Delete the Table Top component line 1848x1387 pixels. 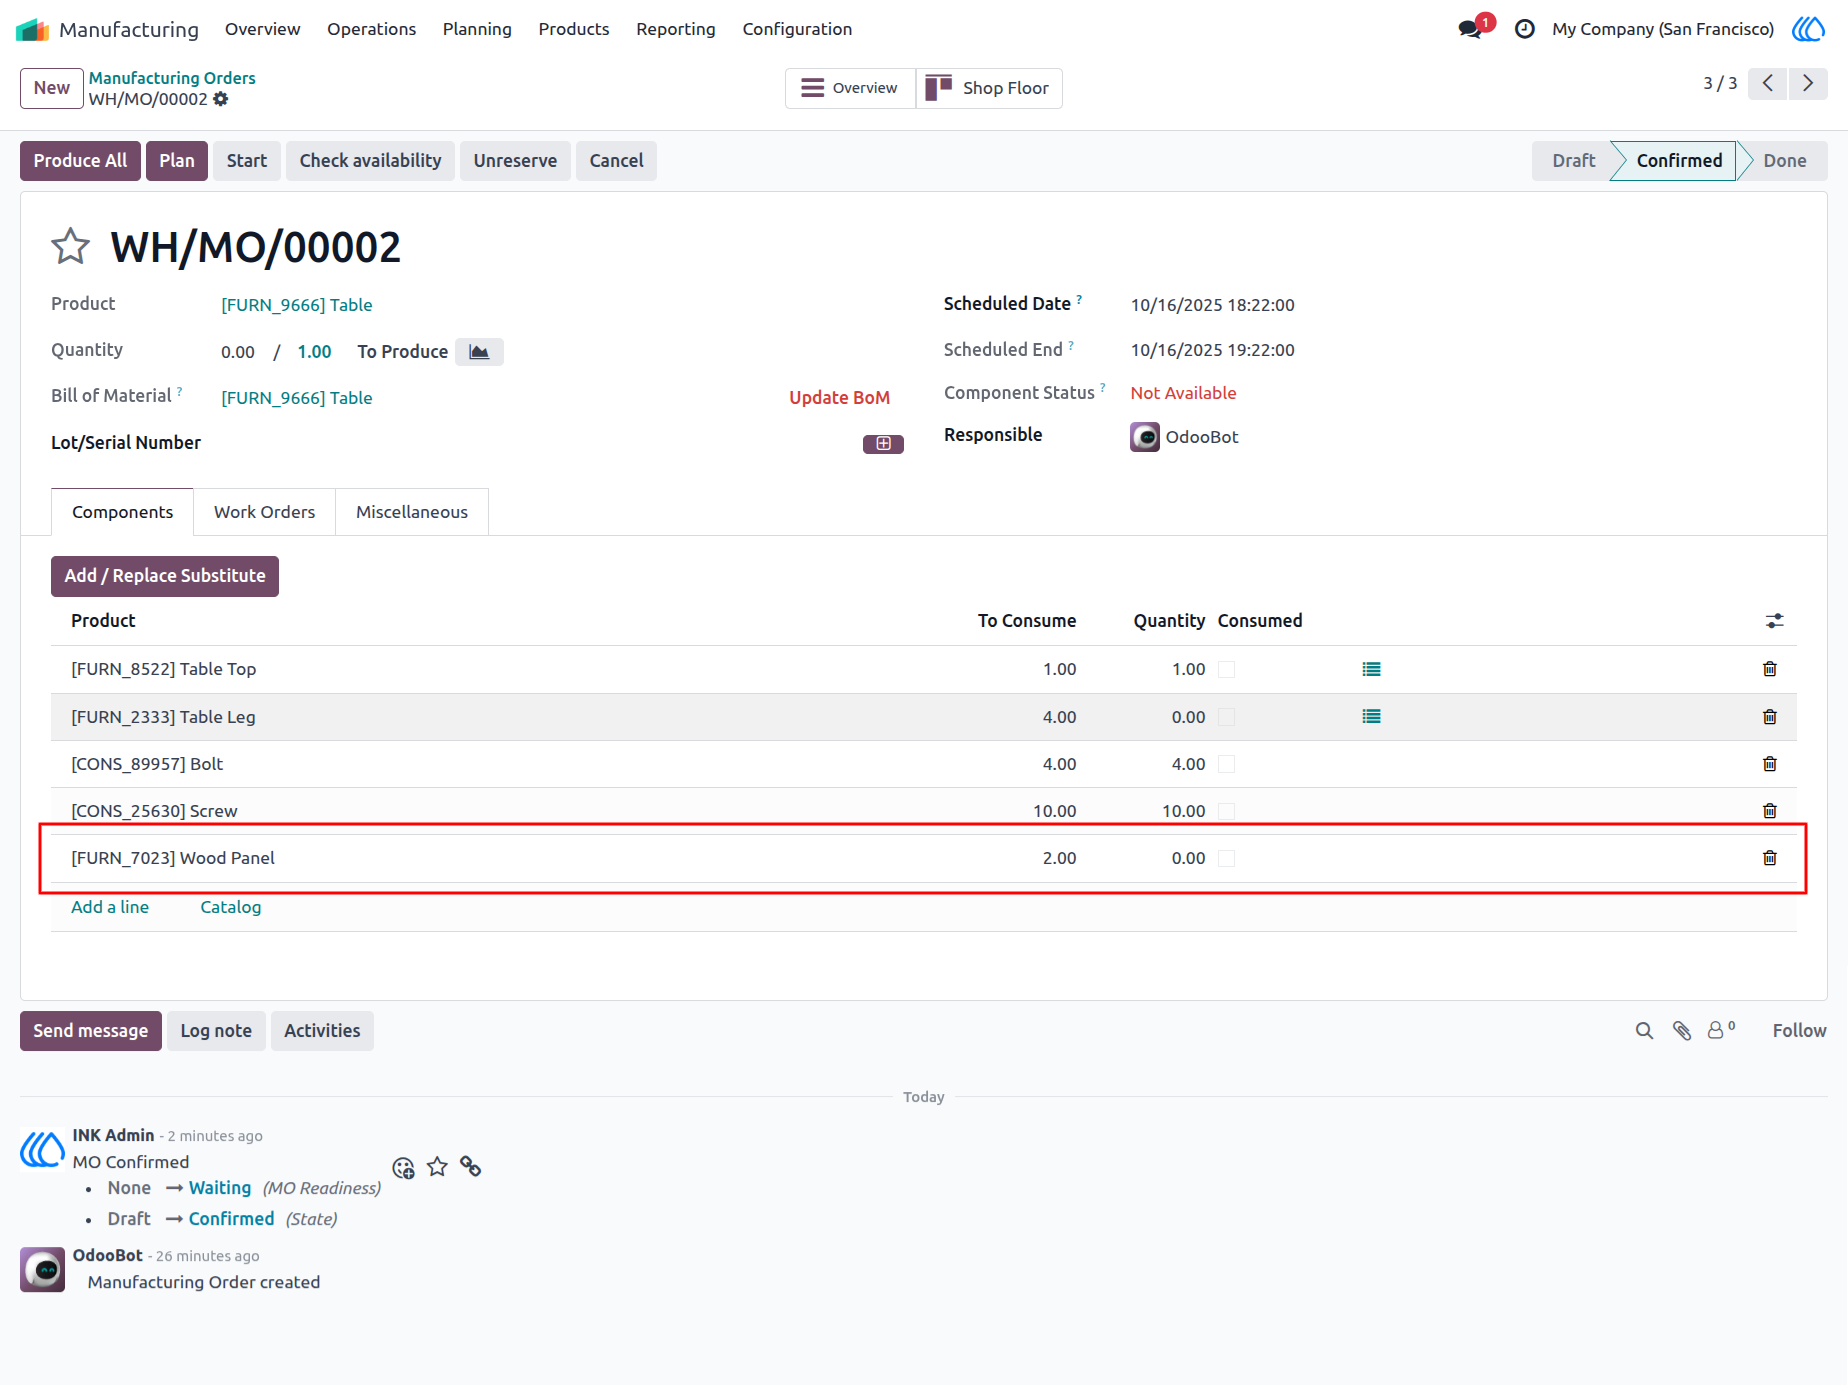point(1769,669)
